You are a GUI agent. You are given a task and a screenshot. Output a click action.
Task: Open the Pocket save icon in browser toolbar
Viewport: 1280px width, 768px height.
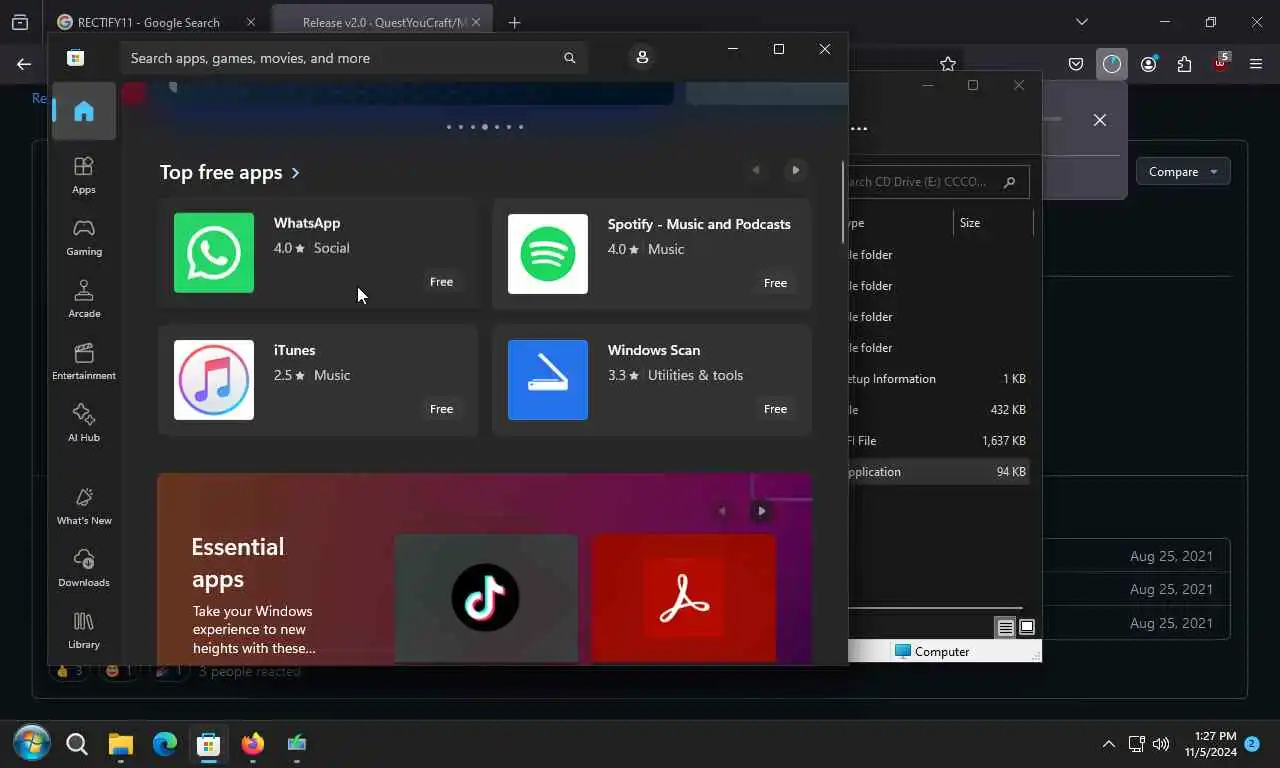tap(1076, 64)
